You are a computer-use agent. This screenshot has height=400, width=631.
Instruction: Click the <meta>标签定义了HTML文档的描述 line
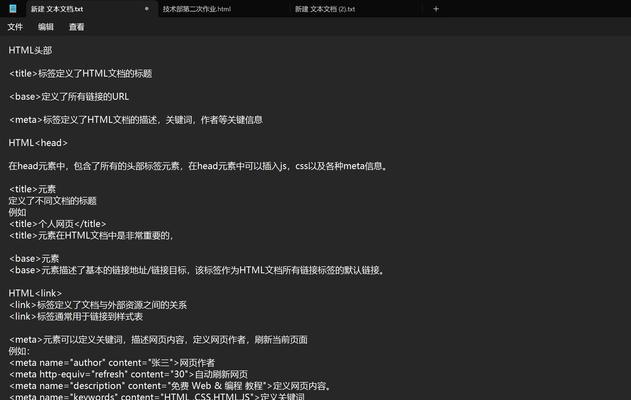(x=136, y=120)
